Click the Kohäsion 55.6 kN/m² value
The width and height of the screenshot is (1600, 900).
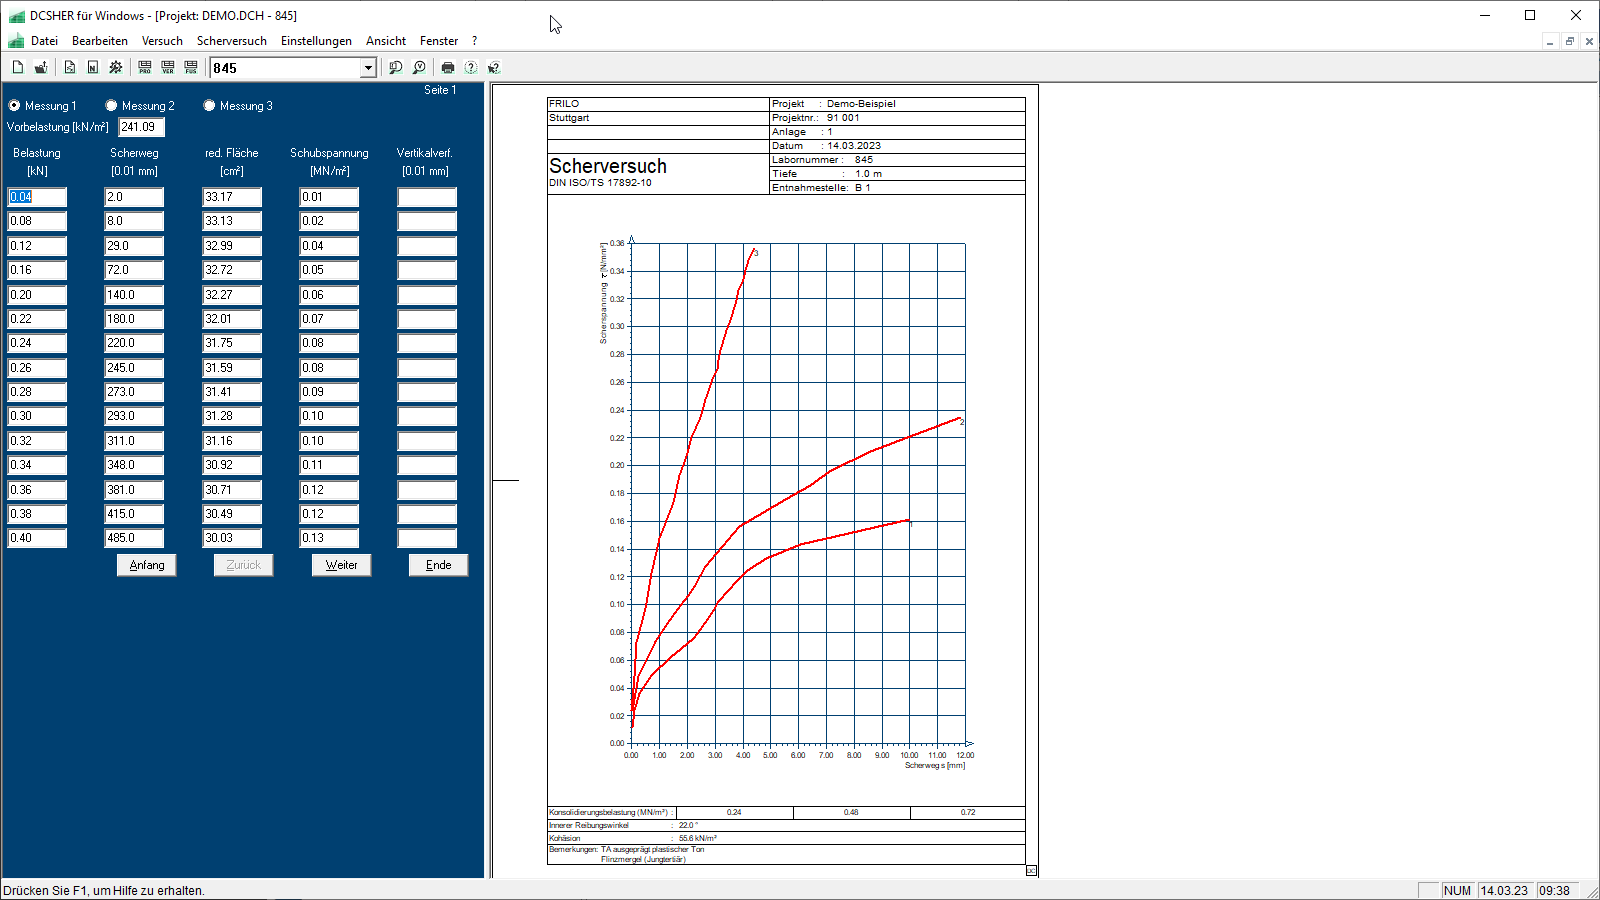coord(698,838)
